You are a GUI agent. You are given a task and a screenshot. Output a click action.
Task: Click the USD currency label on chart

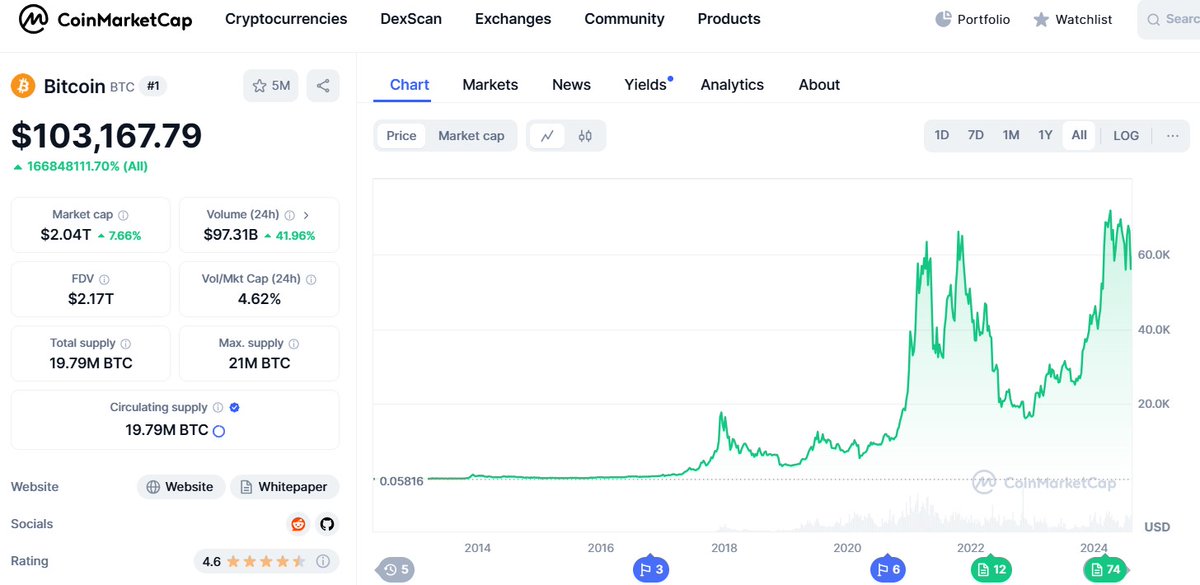click(x=1157, y=527)
